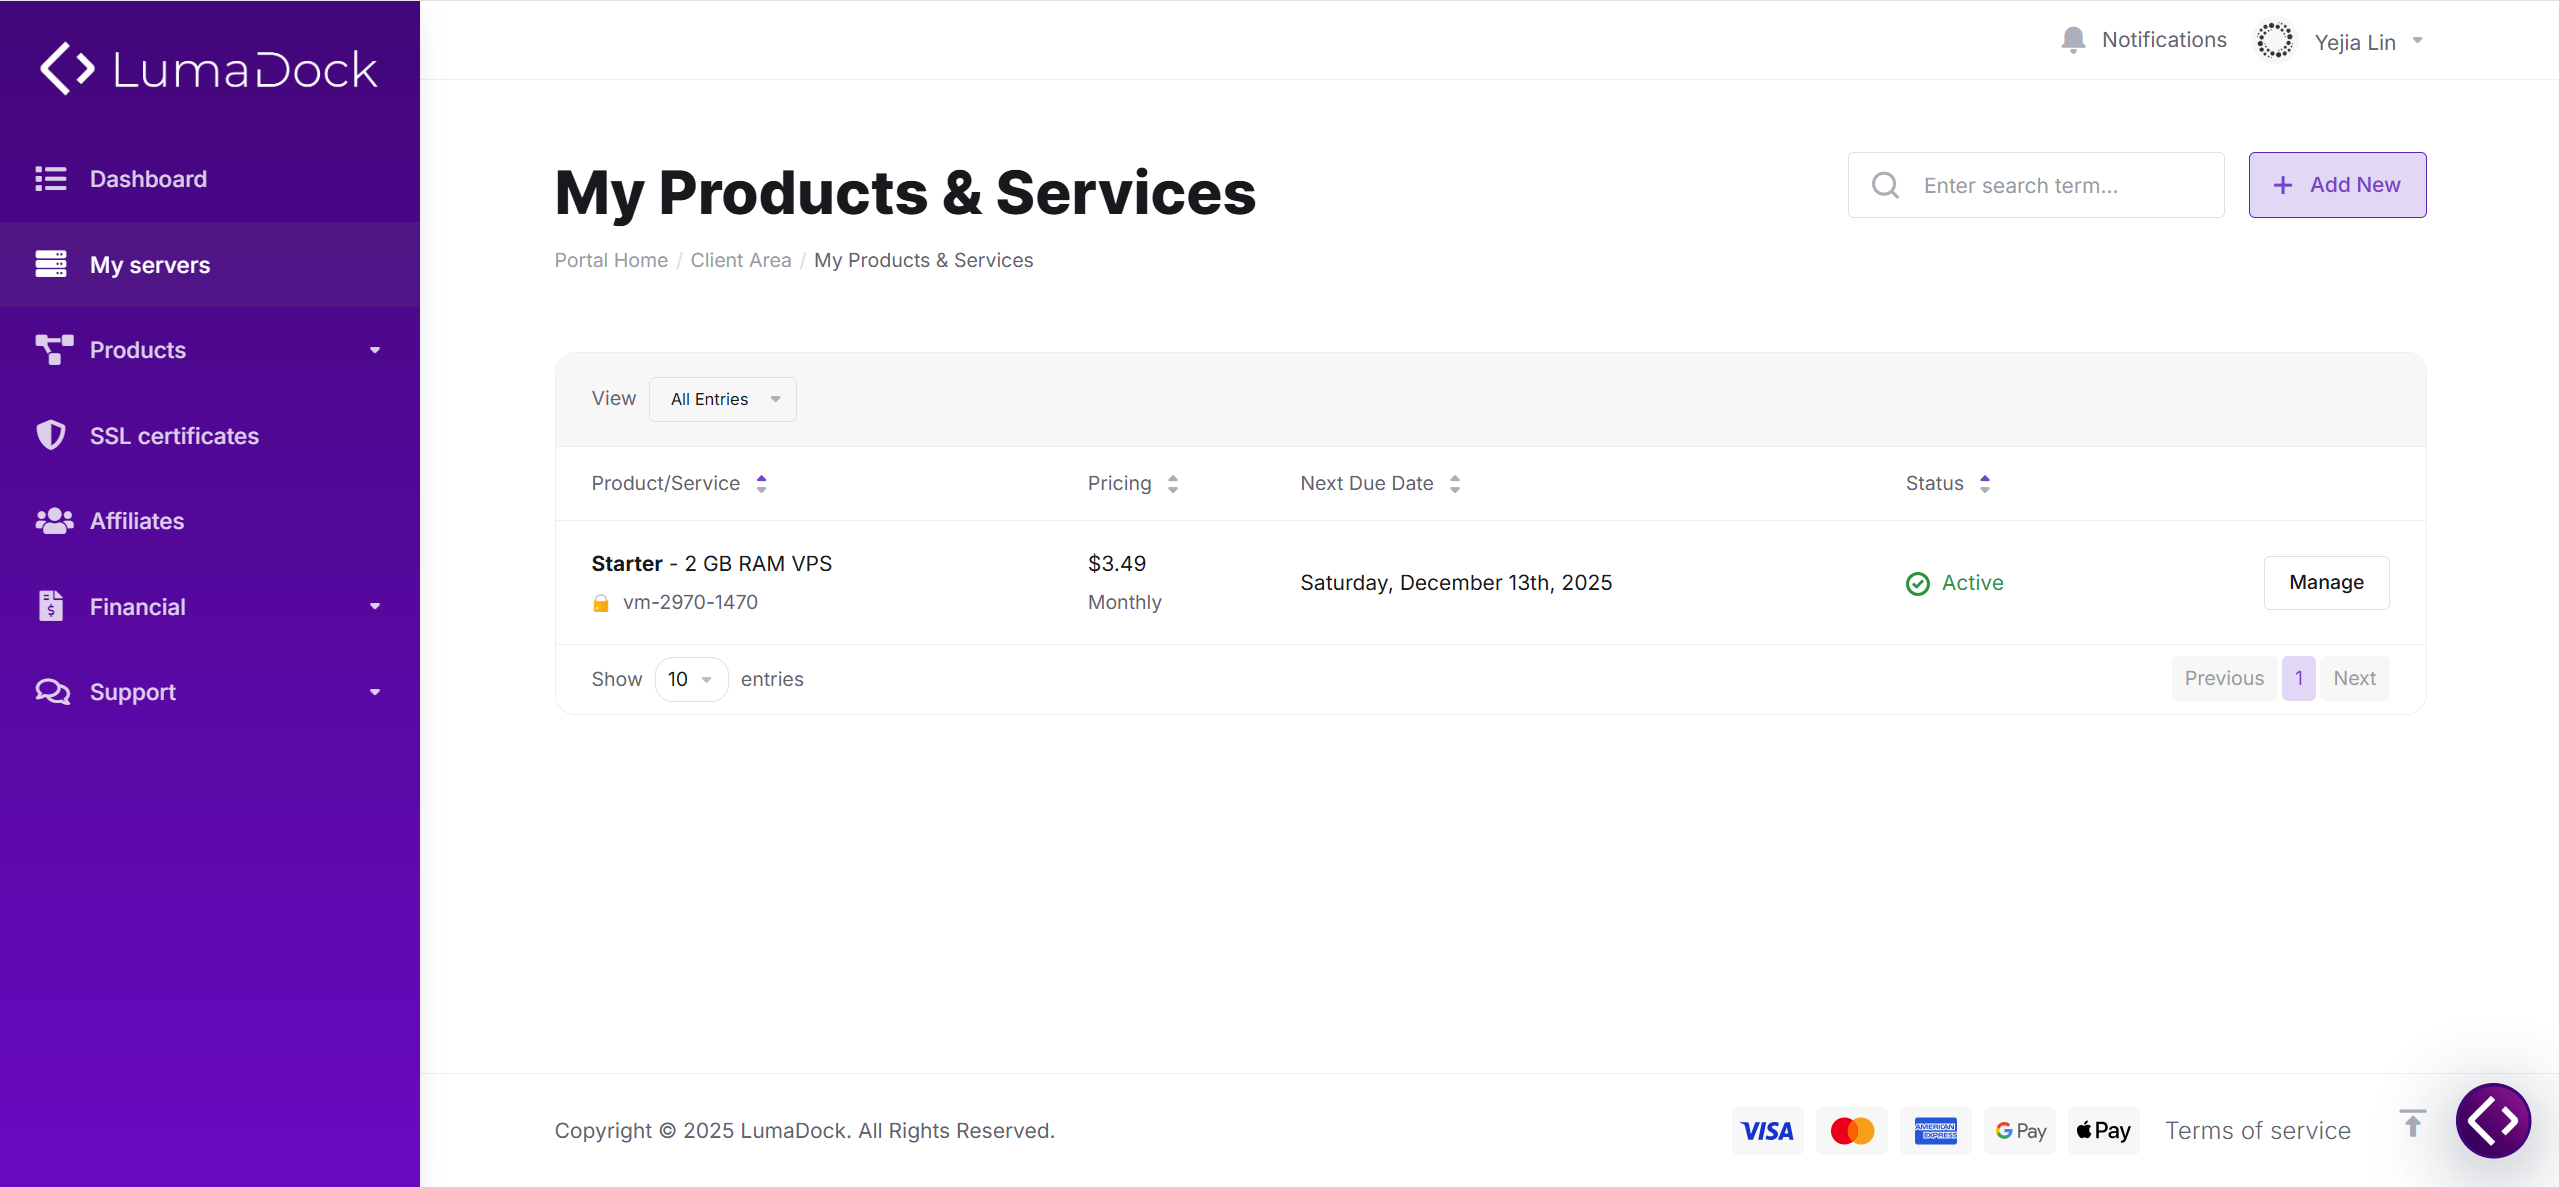2559x1187 pixels.
Task: Click the Yejia Lin user avatar icon
Action: pos(2274,41)
